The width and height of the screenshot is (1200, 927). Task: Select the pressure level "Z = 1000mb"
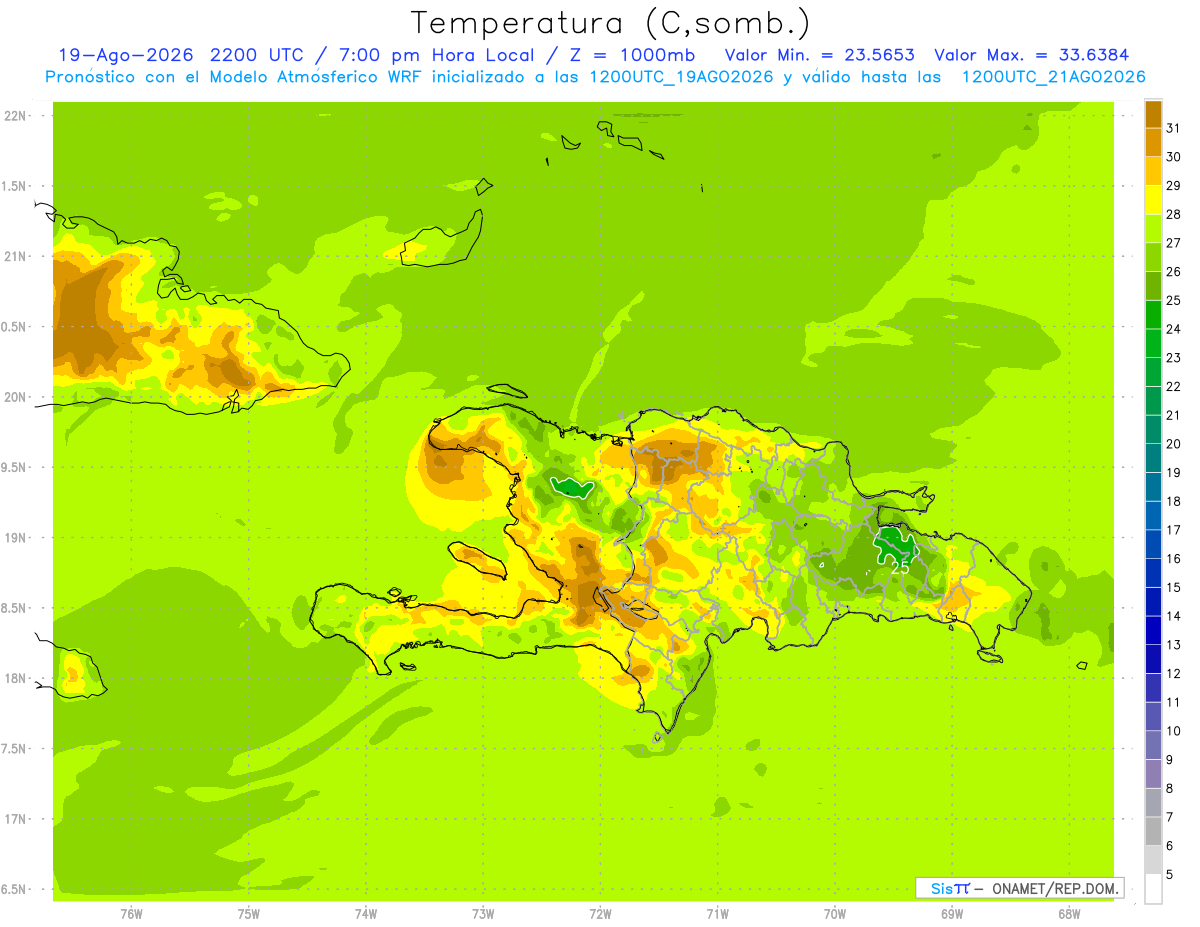(x=635, y=55)
